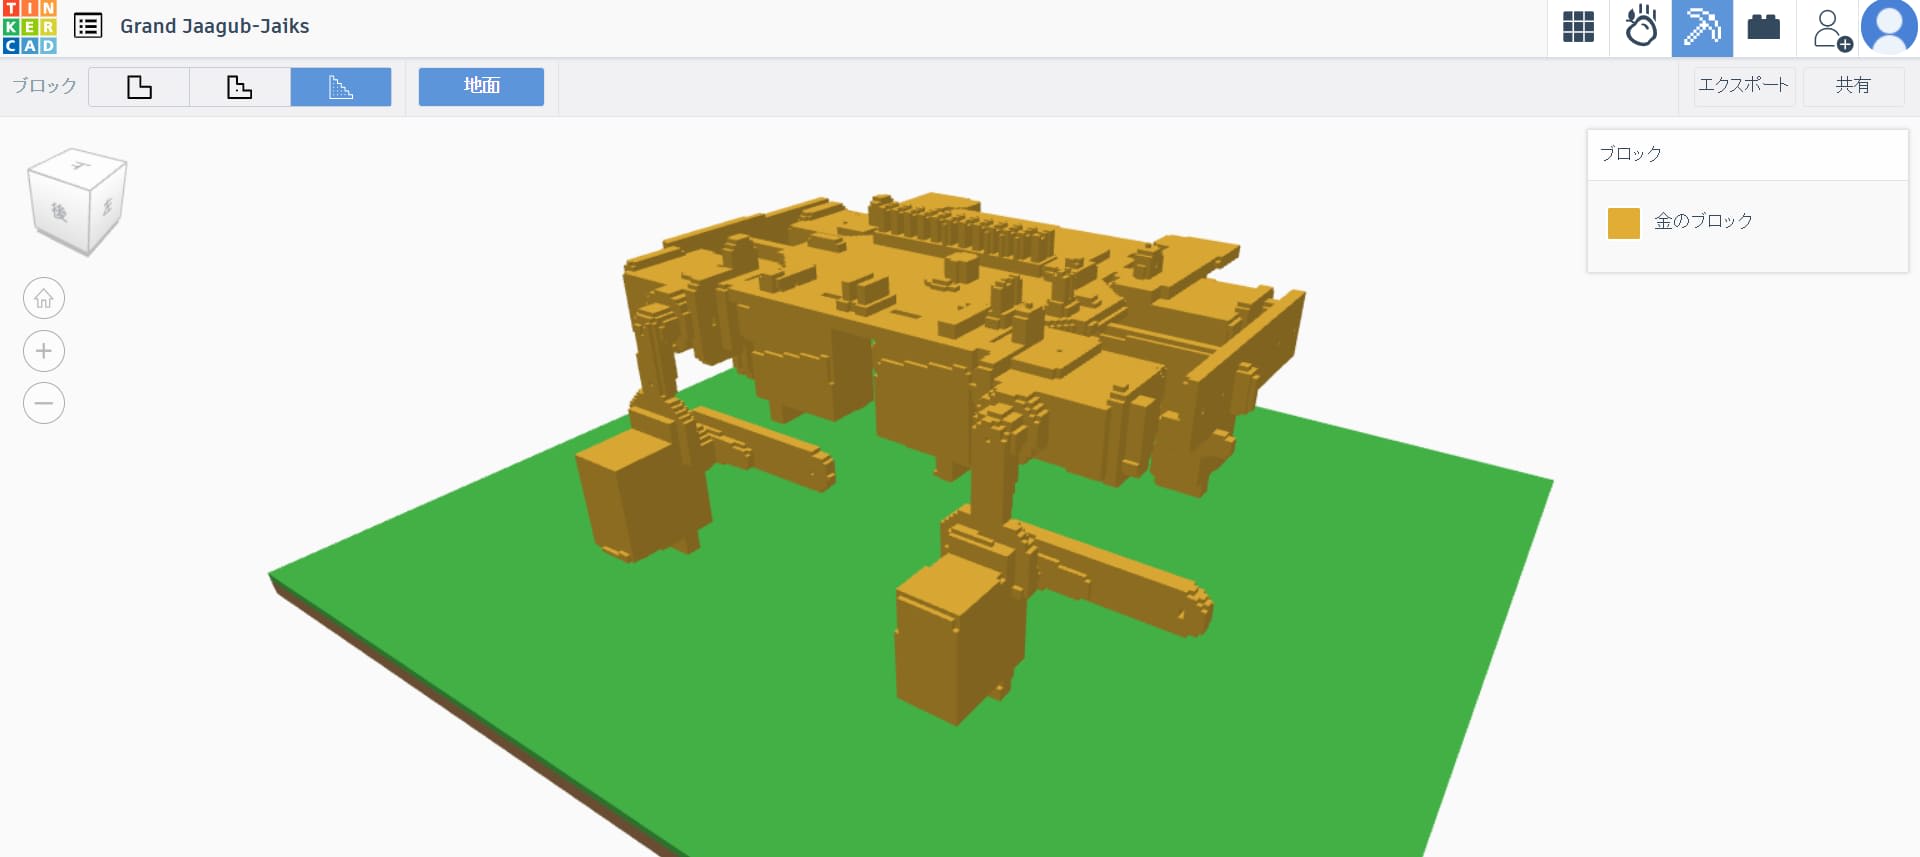1920x857 pixels.
Task: Click the Tinkercad logo
Action: coord(29,27)
